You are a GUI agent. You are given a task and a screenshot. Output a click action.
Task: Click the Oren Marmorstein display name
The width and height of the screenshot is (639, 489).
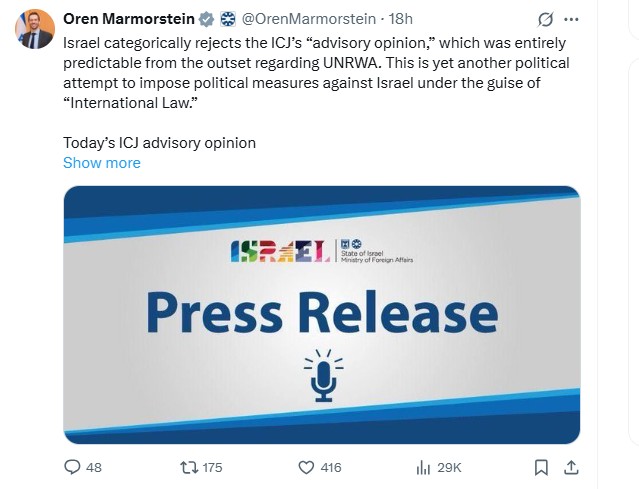point(130,19)
